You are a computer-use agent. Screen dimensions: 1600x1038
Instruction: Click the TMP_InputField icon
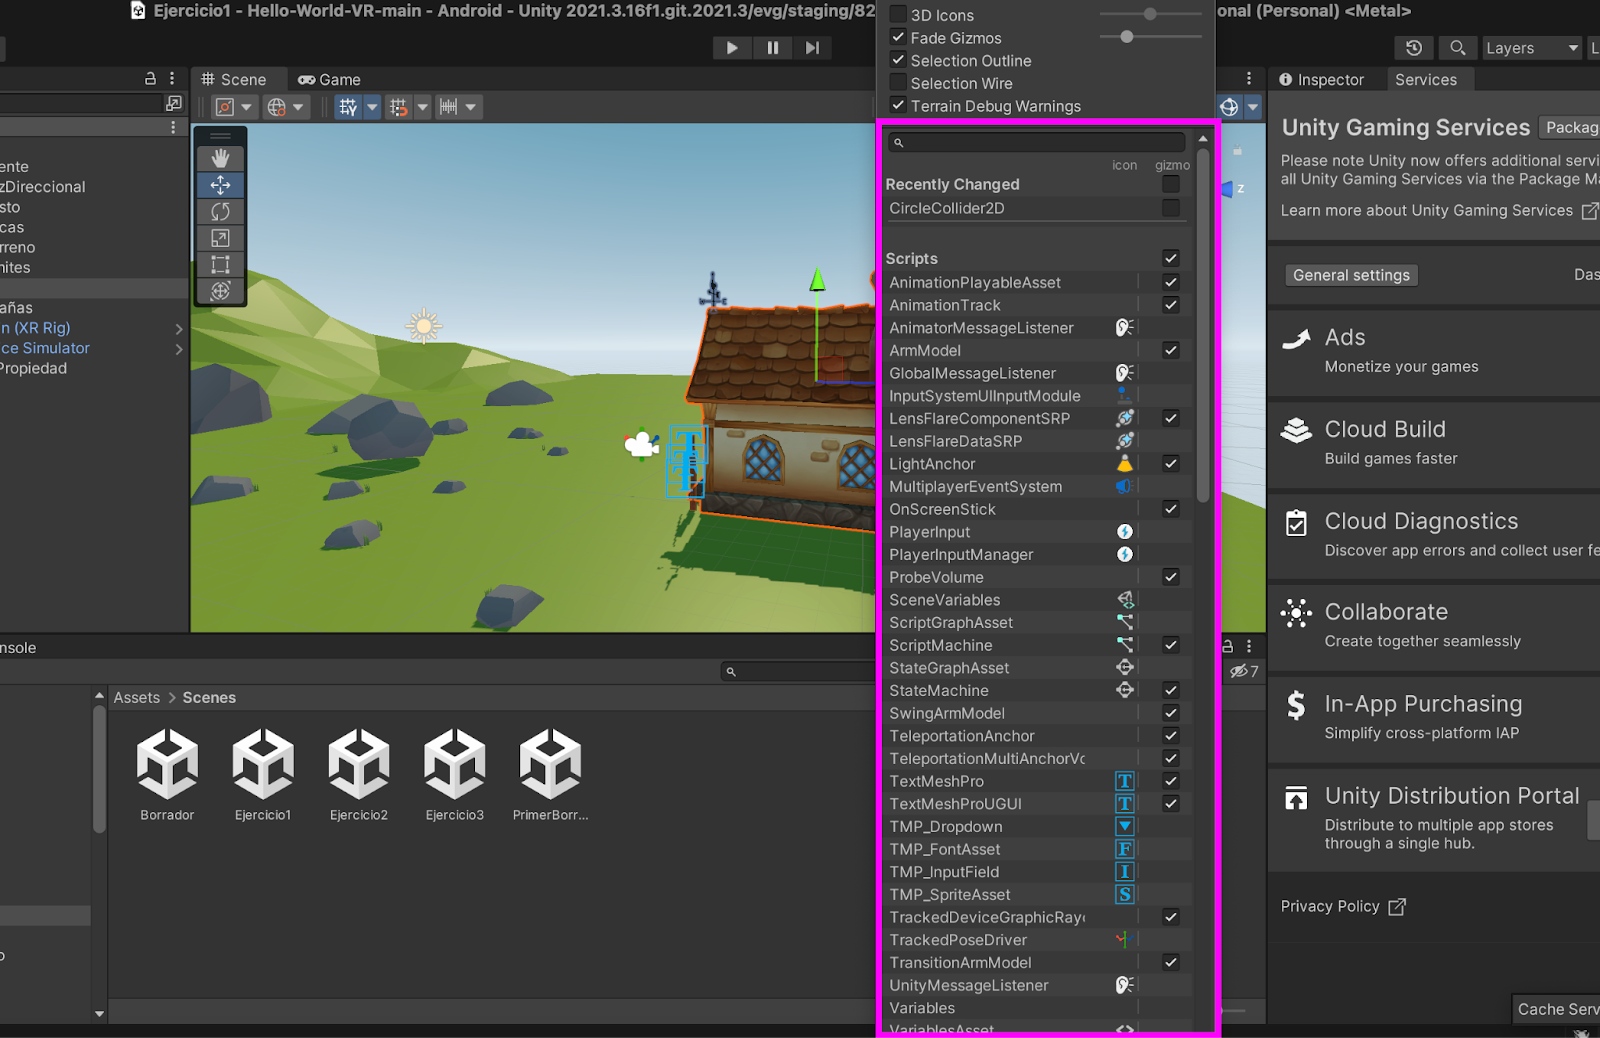click(1125, 872)
